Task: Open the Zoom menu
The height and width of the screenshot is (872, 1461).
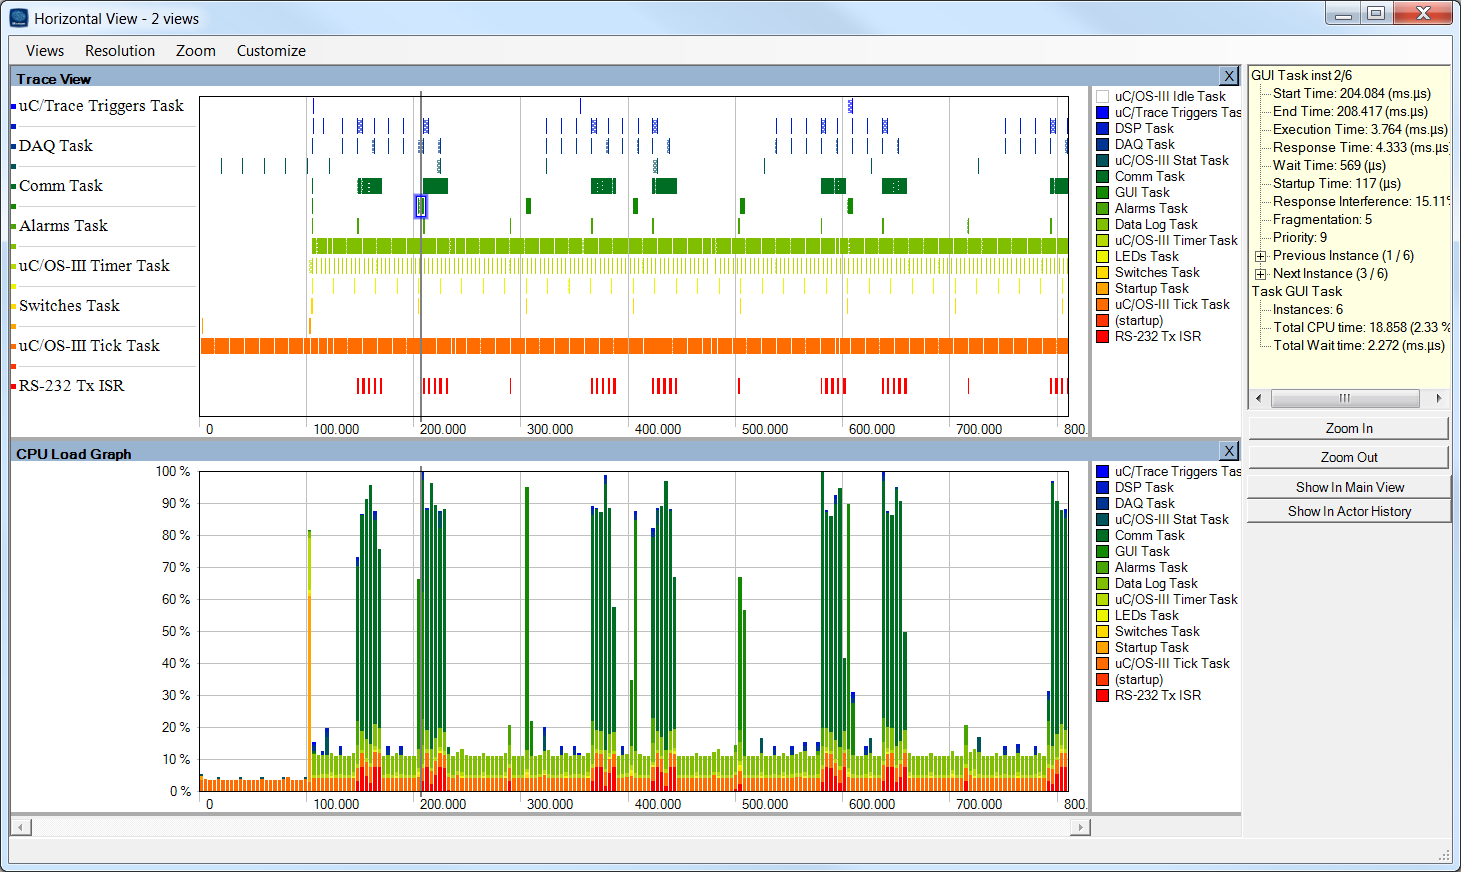Action: pos(196,51)
